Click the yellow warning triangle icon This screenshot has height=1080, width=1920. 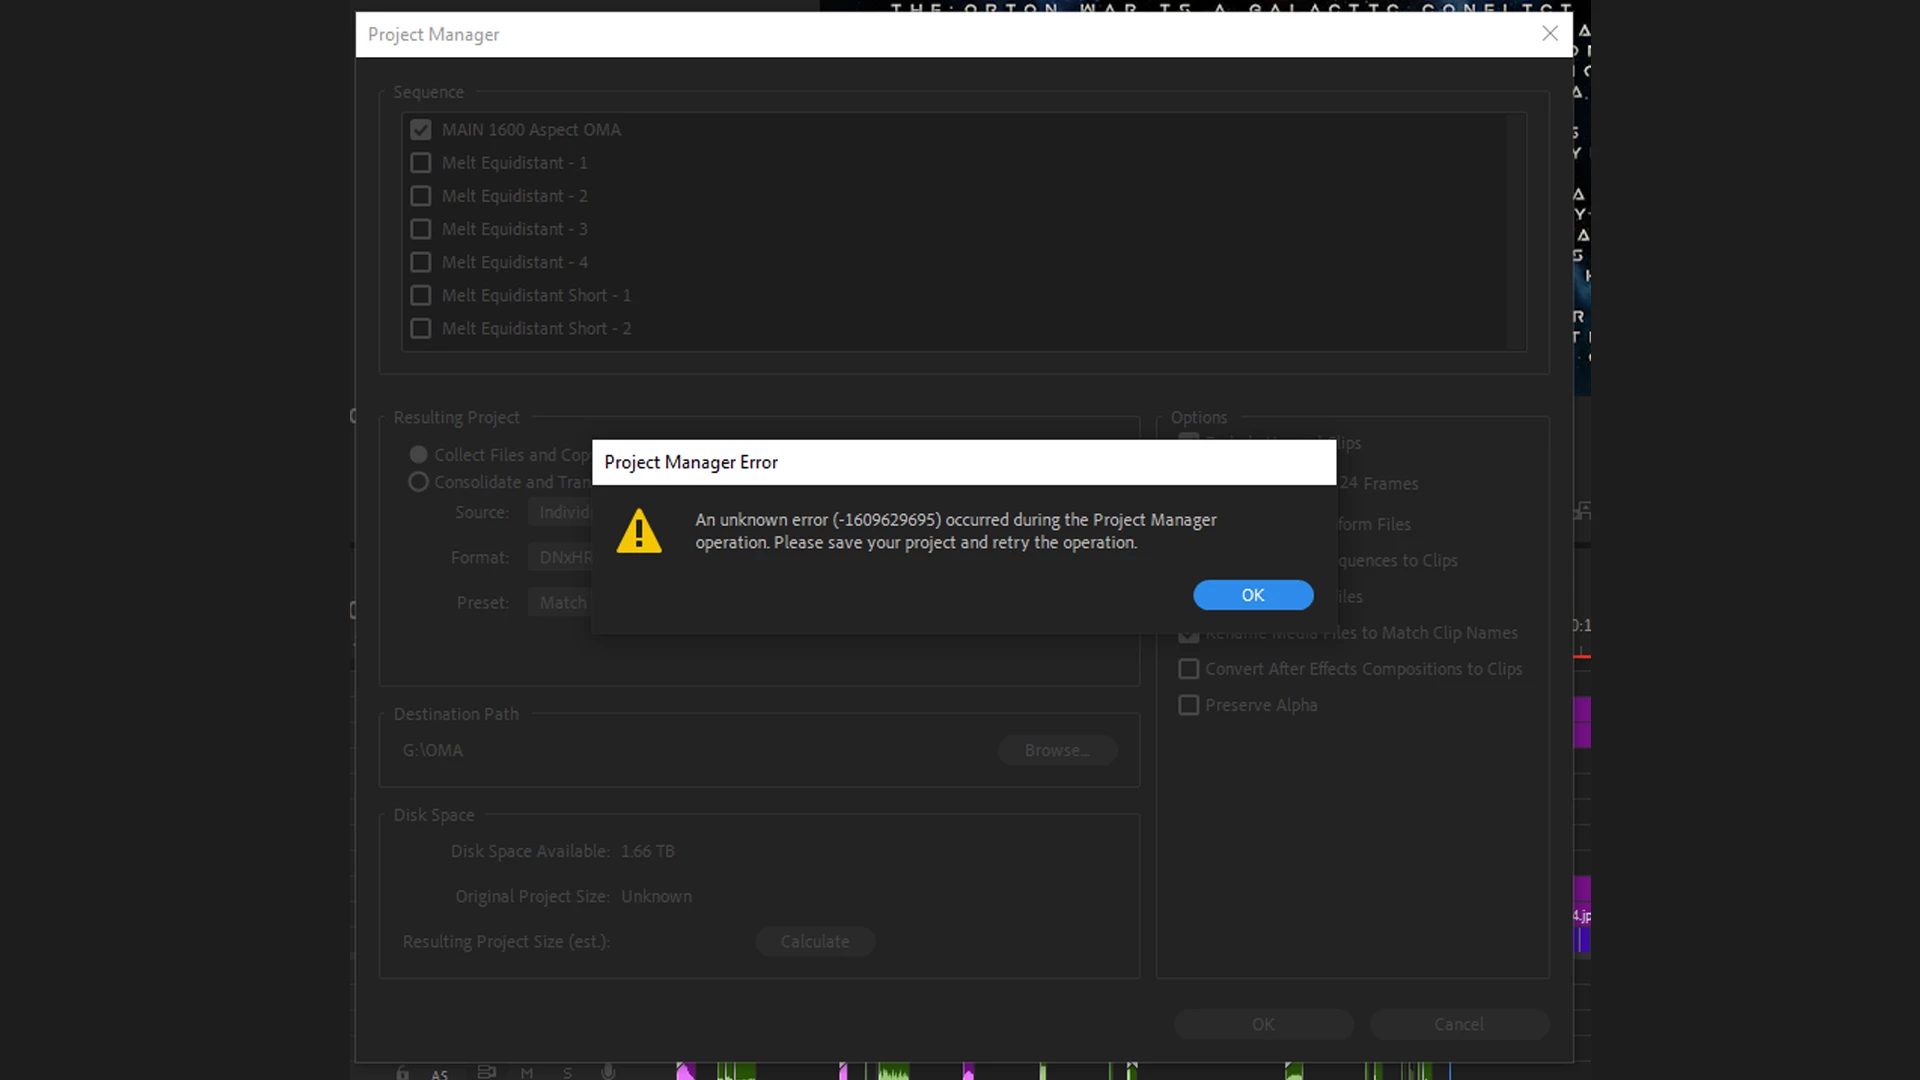click(x=639, y=531)
